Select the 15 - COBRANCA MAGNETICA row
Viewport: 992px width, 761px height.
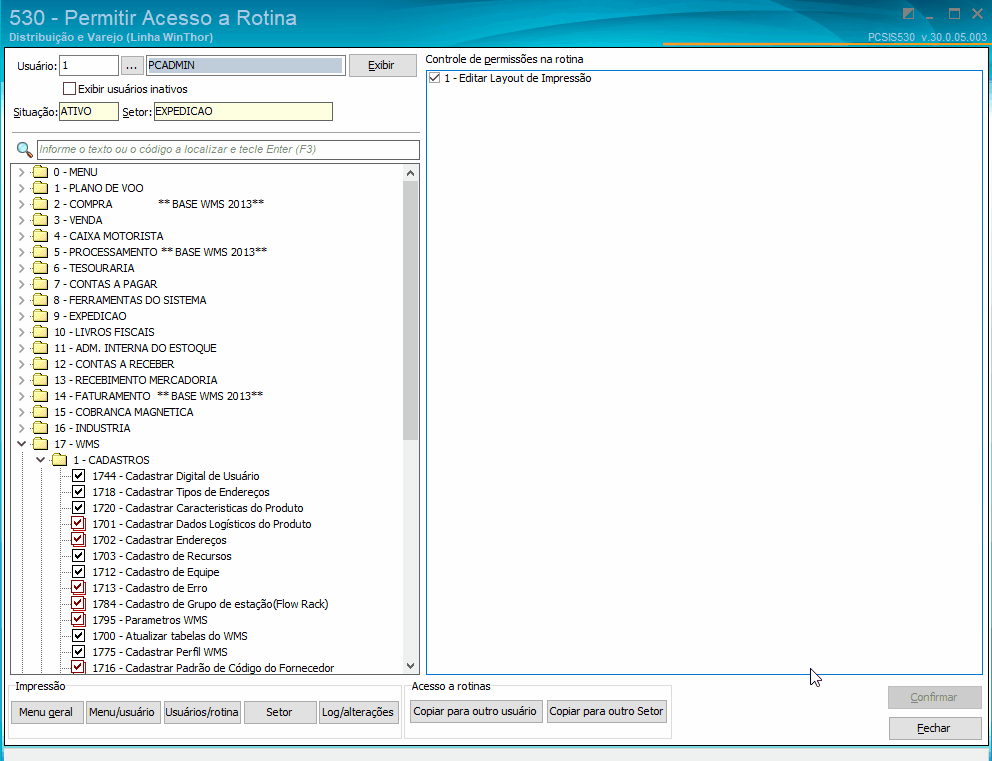point(123,412)
